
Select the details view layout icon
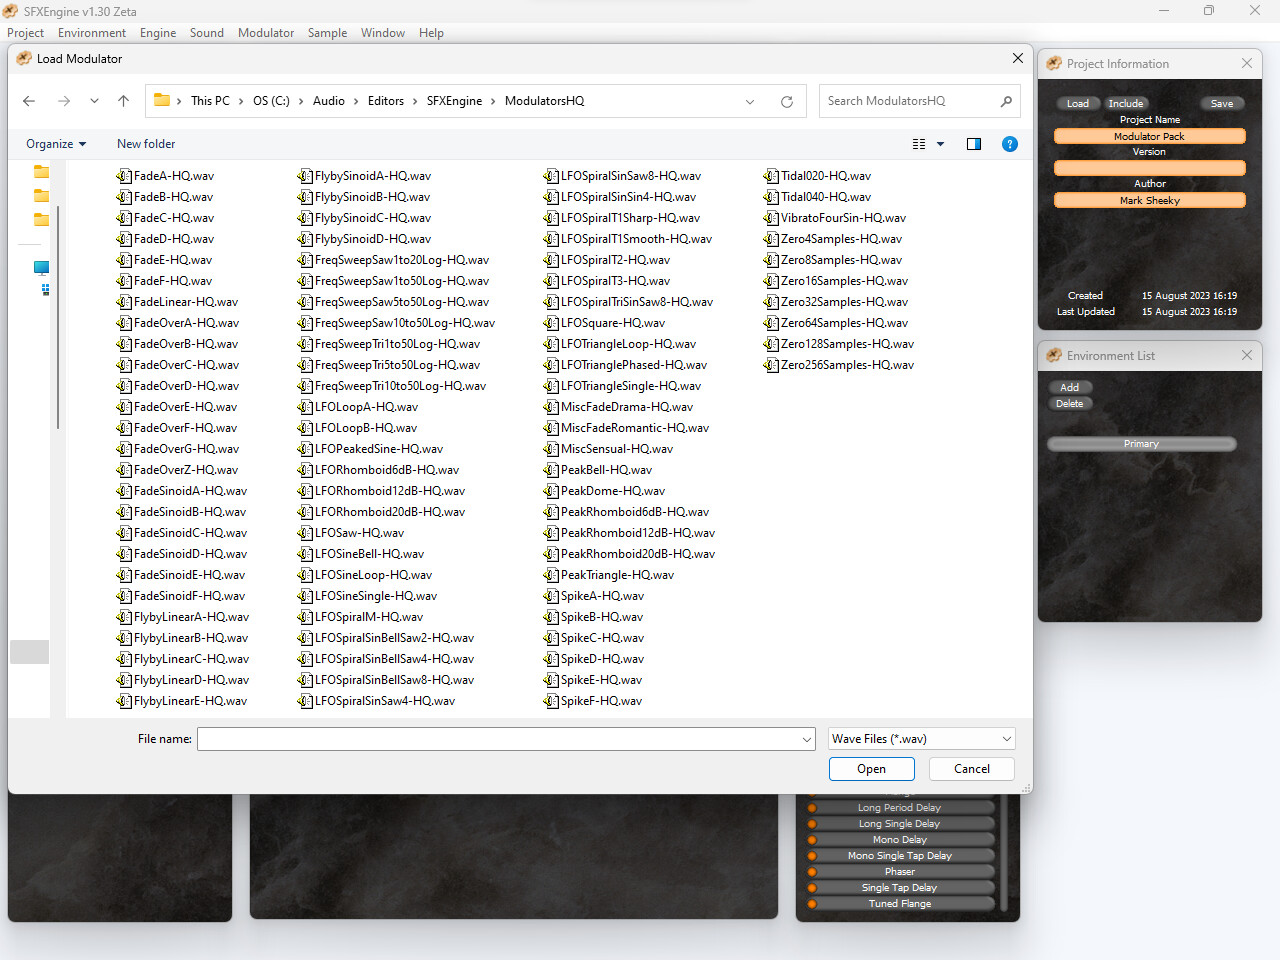coord(918,144)
